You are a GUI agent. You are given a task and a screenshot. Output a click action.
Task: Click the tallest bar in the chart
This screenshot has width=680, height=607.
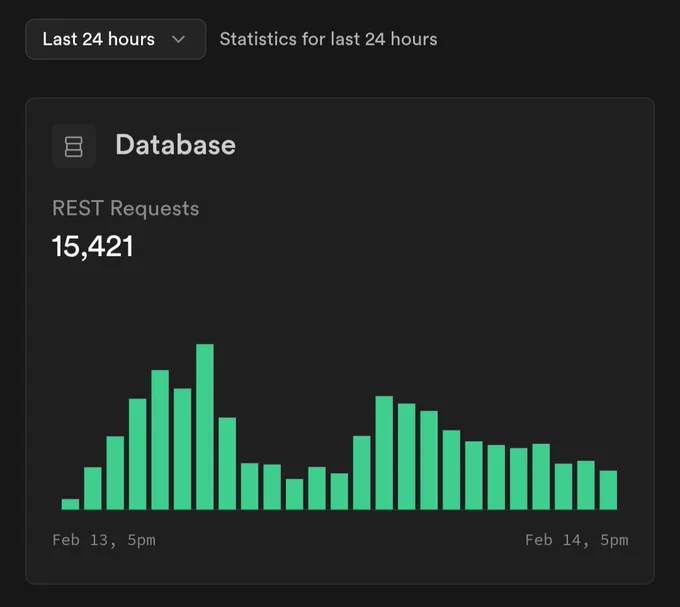pos(205,427)
